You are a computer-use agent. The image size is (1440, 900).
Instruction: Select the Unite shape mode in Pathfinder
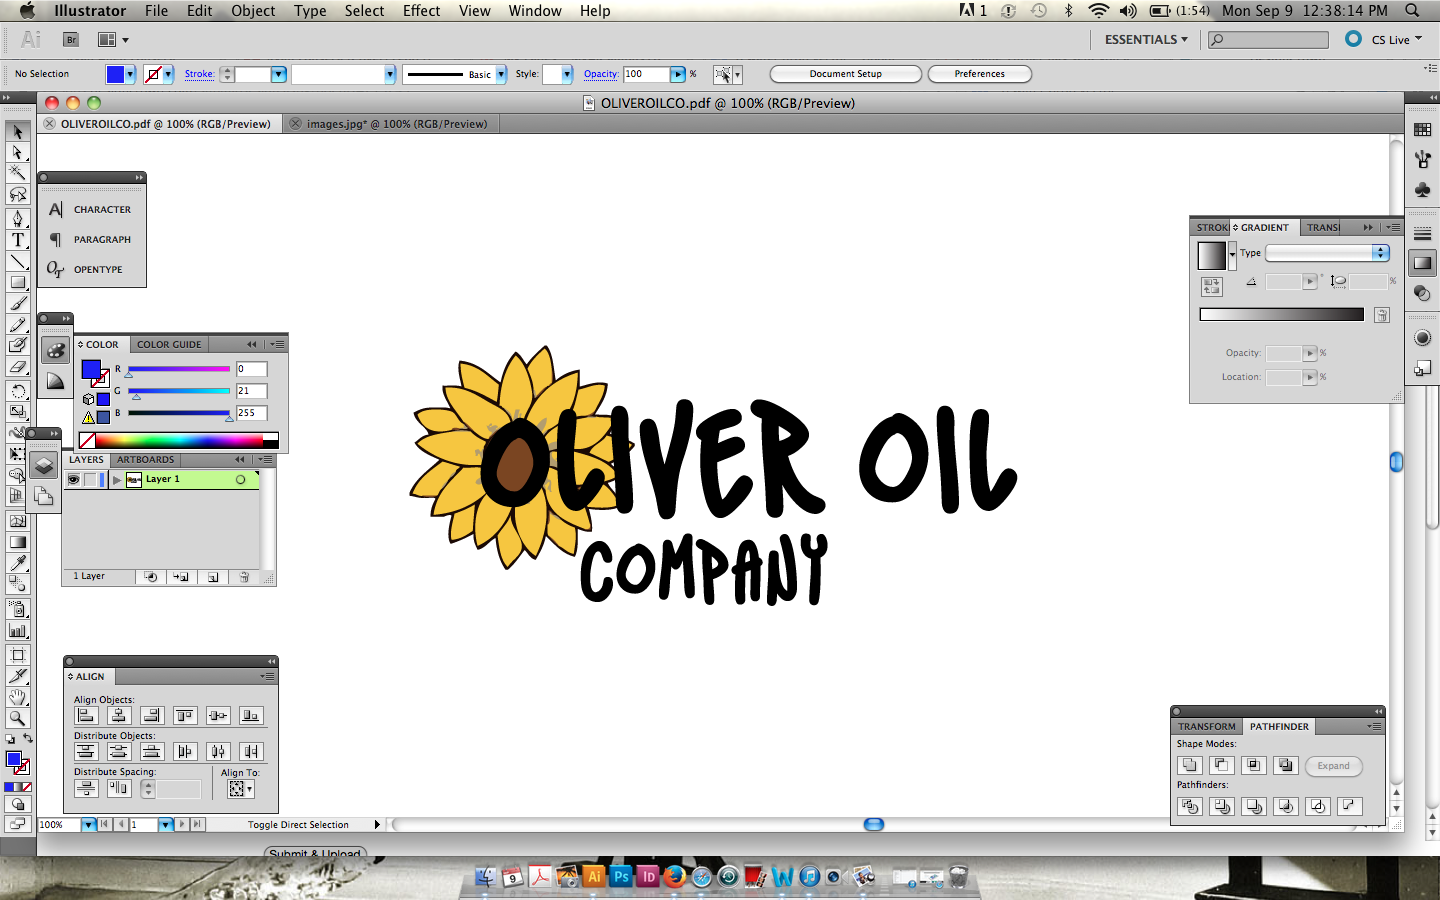[1190, 766]
